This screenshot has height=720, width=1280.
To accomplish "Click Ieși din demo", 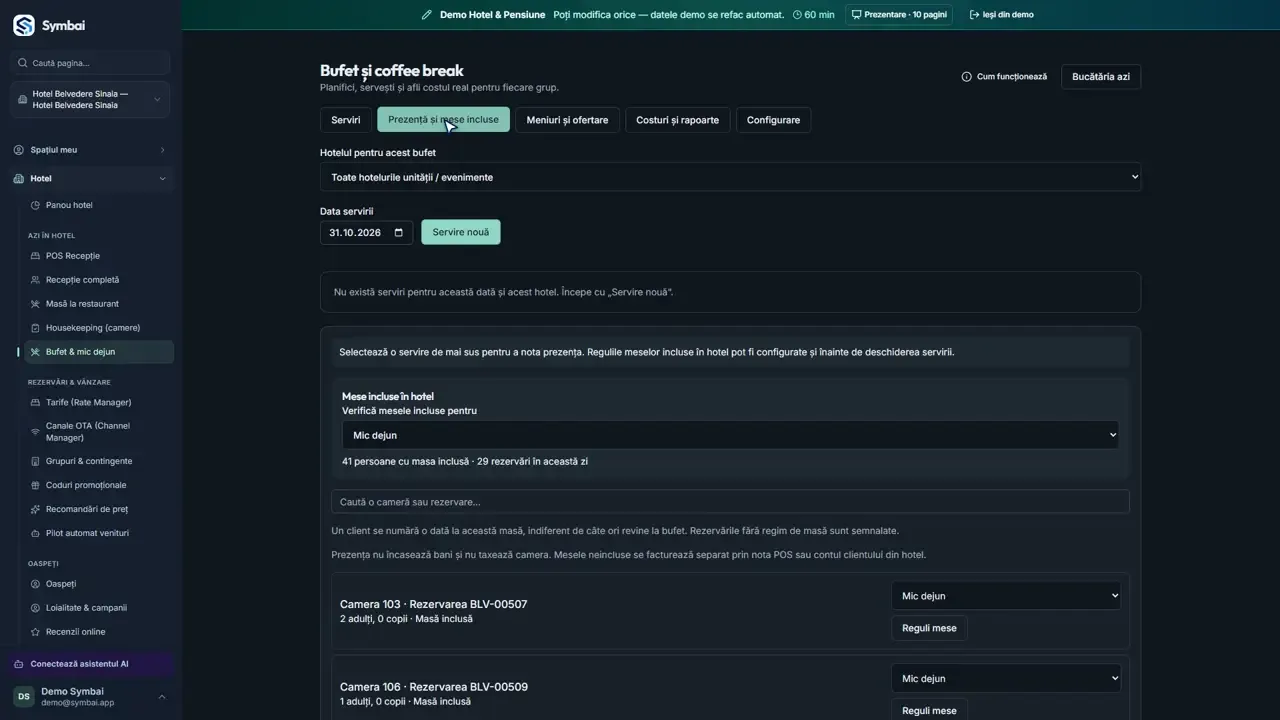I will [1002, 15].
